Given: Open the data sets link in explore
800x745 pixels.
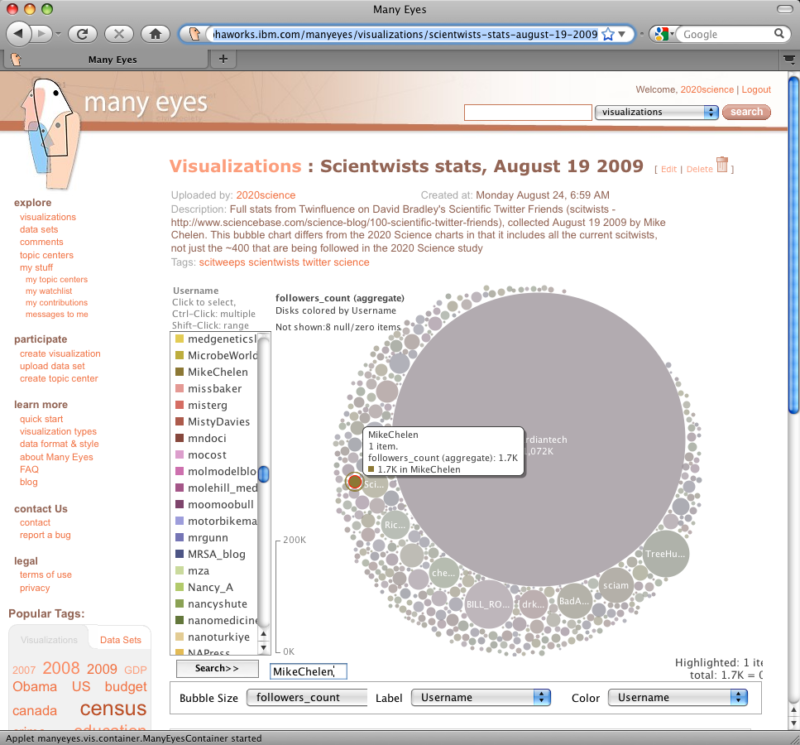Looking at the screenshot, I should click(x=39, y=230).
